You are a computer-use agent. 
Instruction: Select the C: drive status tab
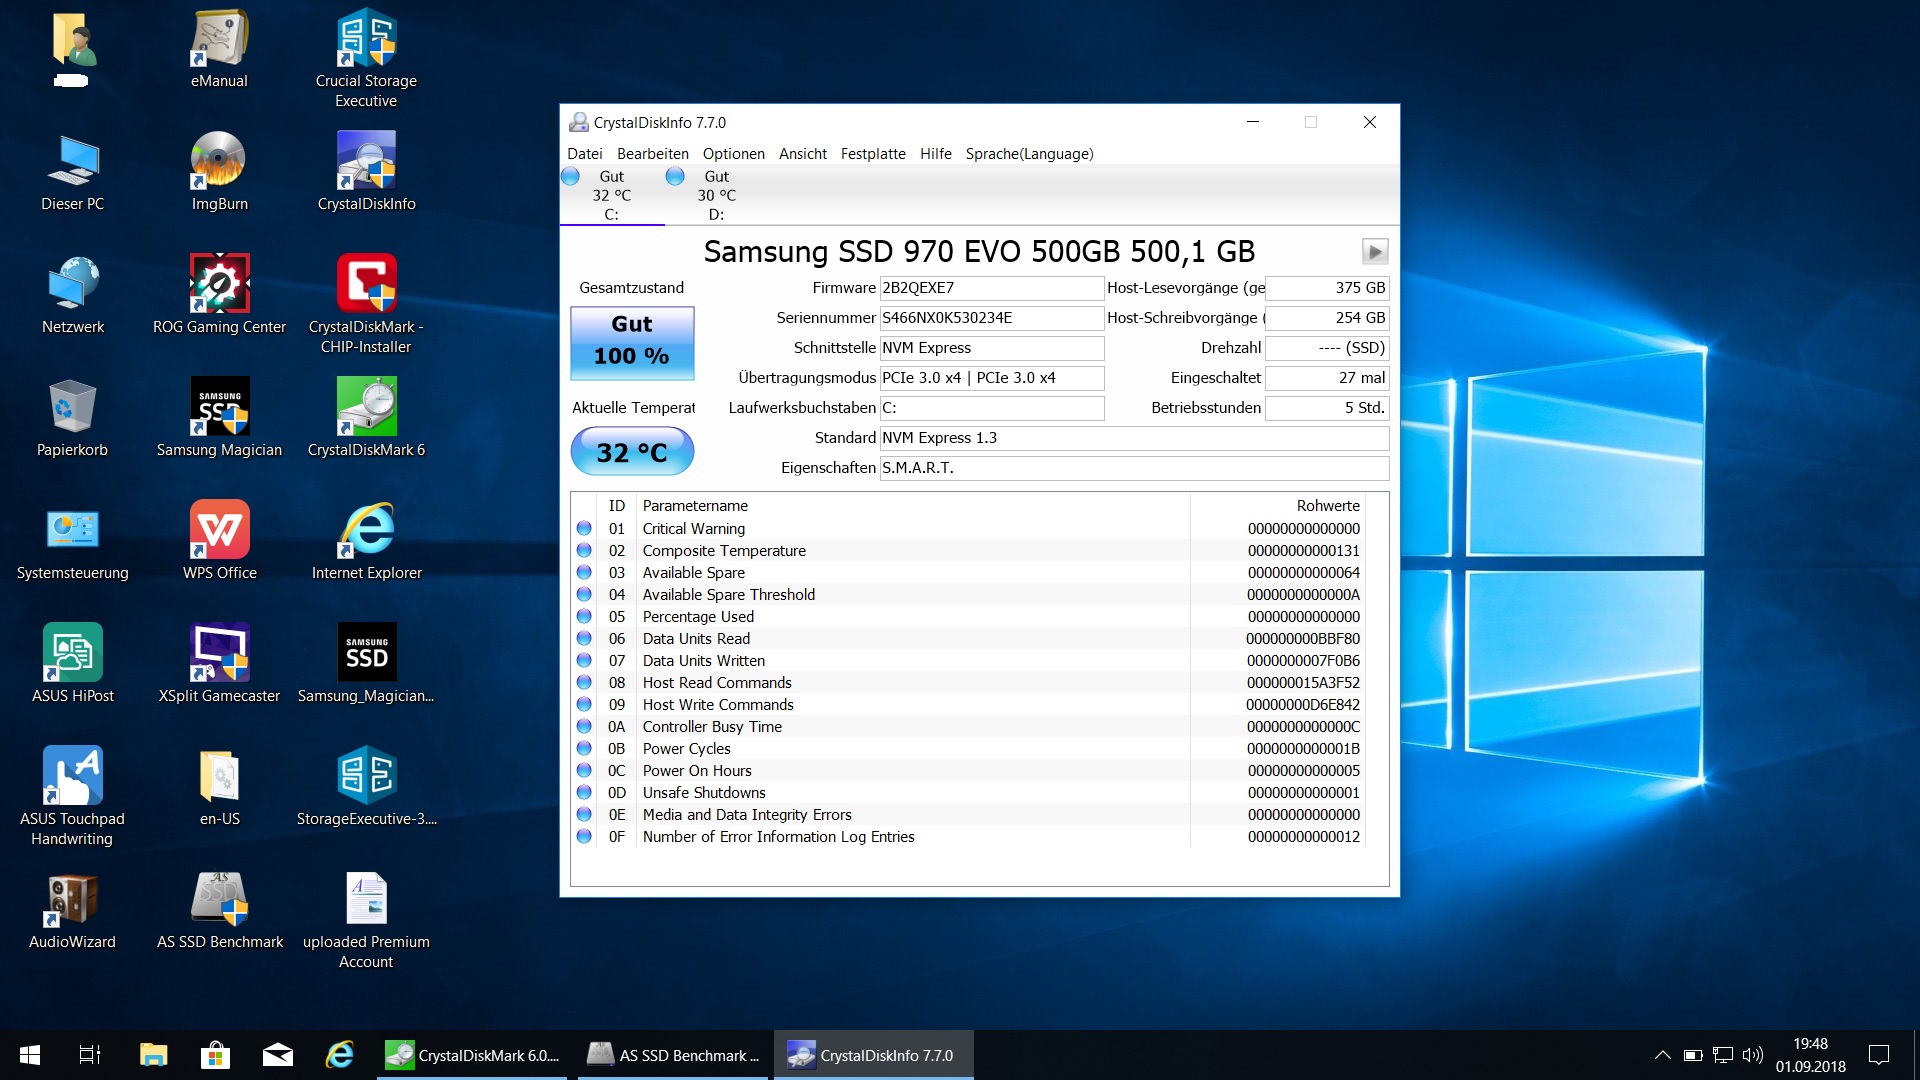(x=611, y=195)
